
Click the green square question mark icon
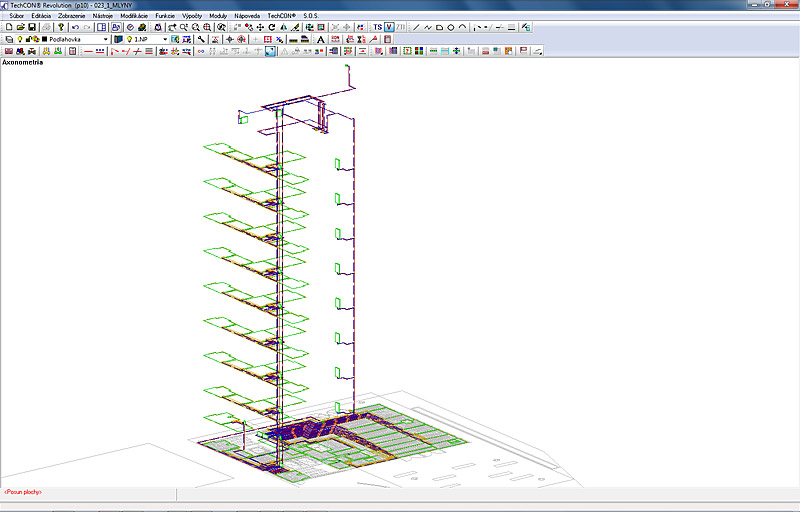pyautogui.click(x=407, y=51)
